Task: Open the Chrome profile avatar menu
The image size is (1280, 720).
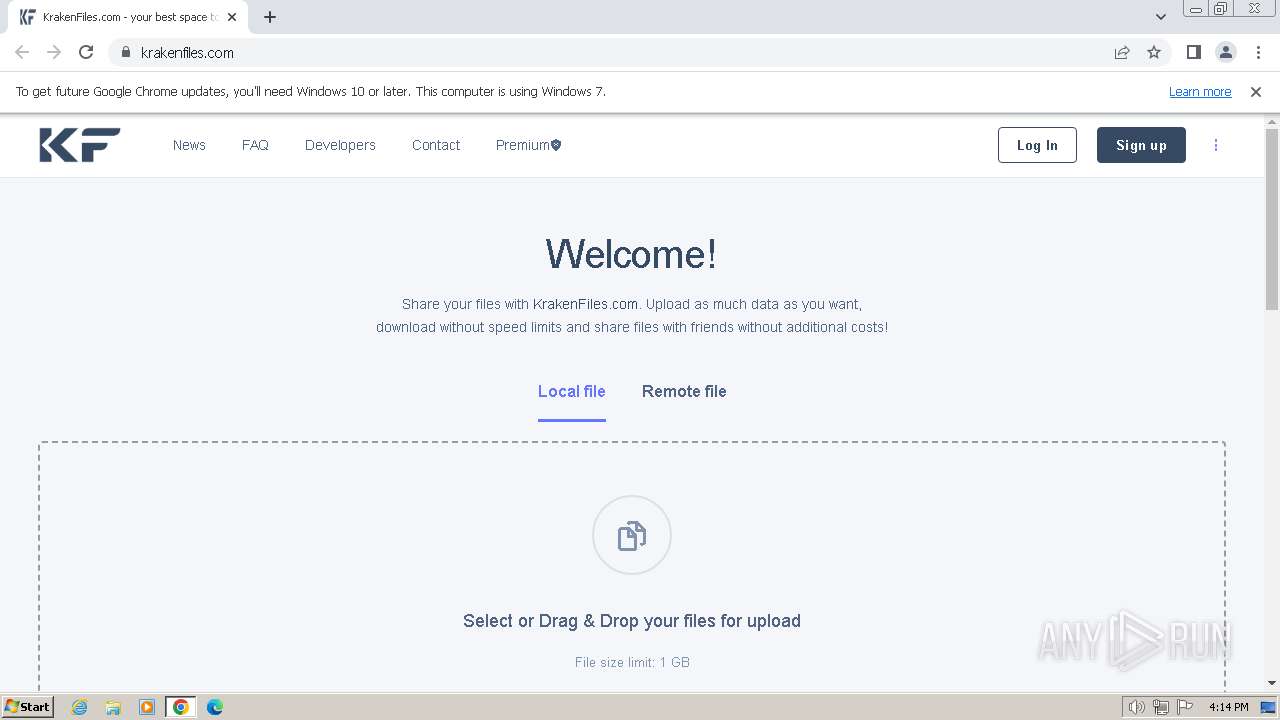Action: [x=1226, y=52]
